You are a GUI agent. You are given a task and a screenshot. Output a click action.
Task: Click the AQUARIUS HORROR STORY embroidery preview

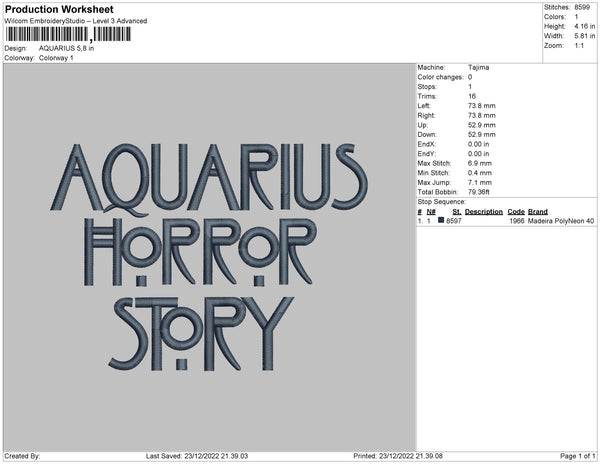(x=209, y=257)
